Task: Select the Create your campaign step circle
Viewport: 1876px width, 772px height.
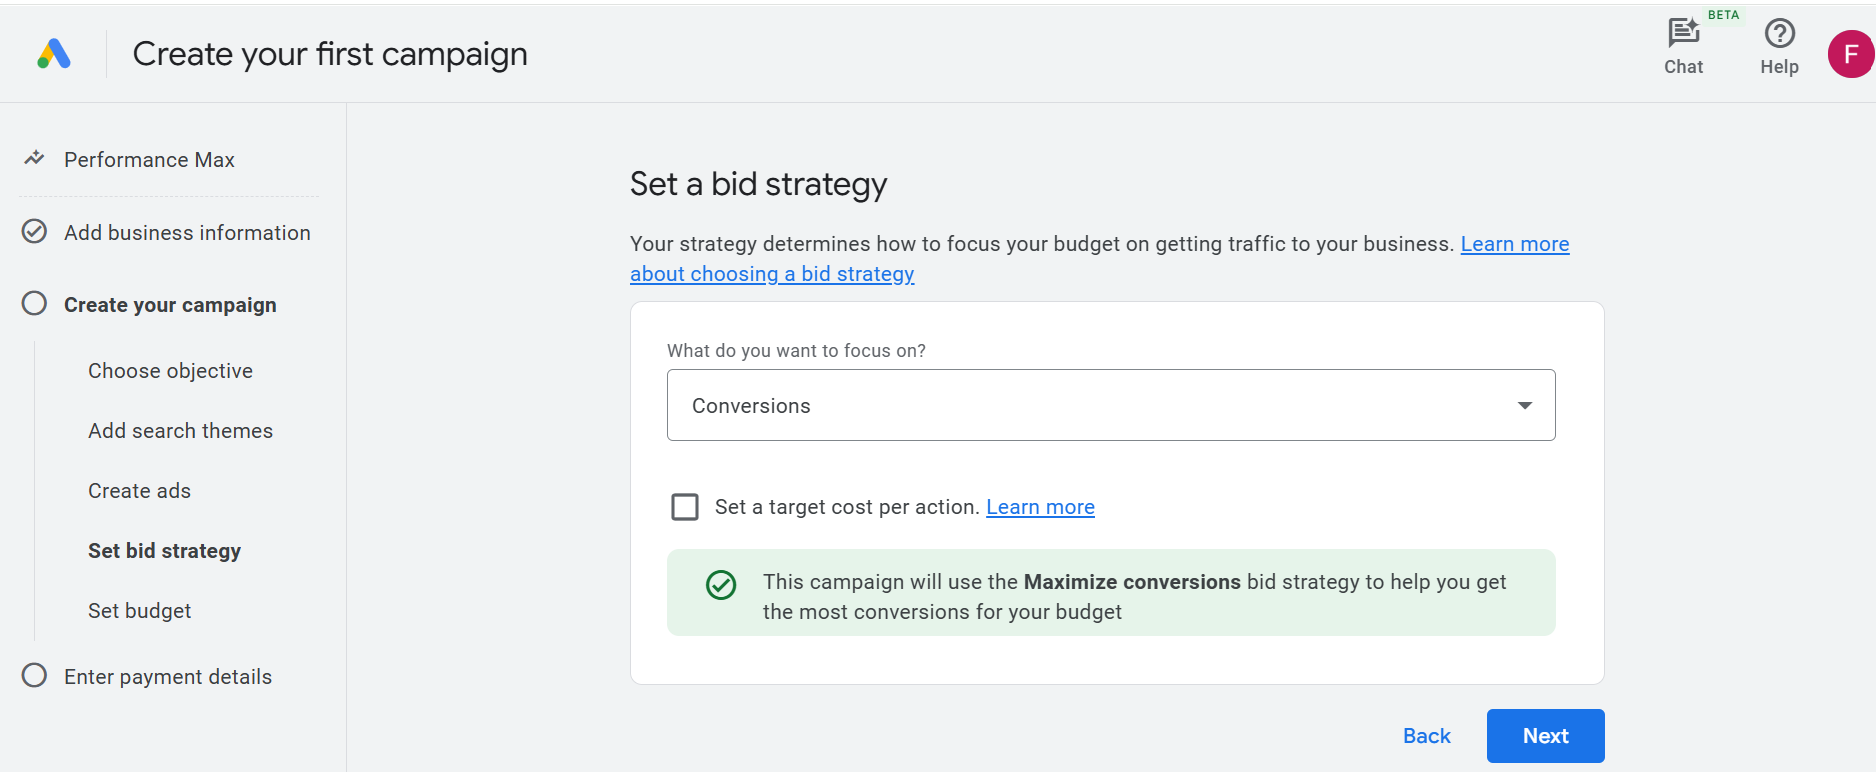Action: pos(33,303)
